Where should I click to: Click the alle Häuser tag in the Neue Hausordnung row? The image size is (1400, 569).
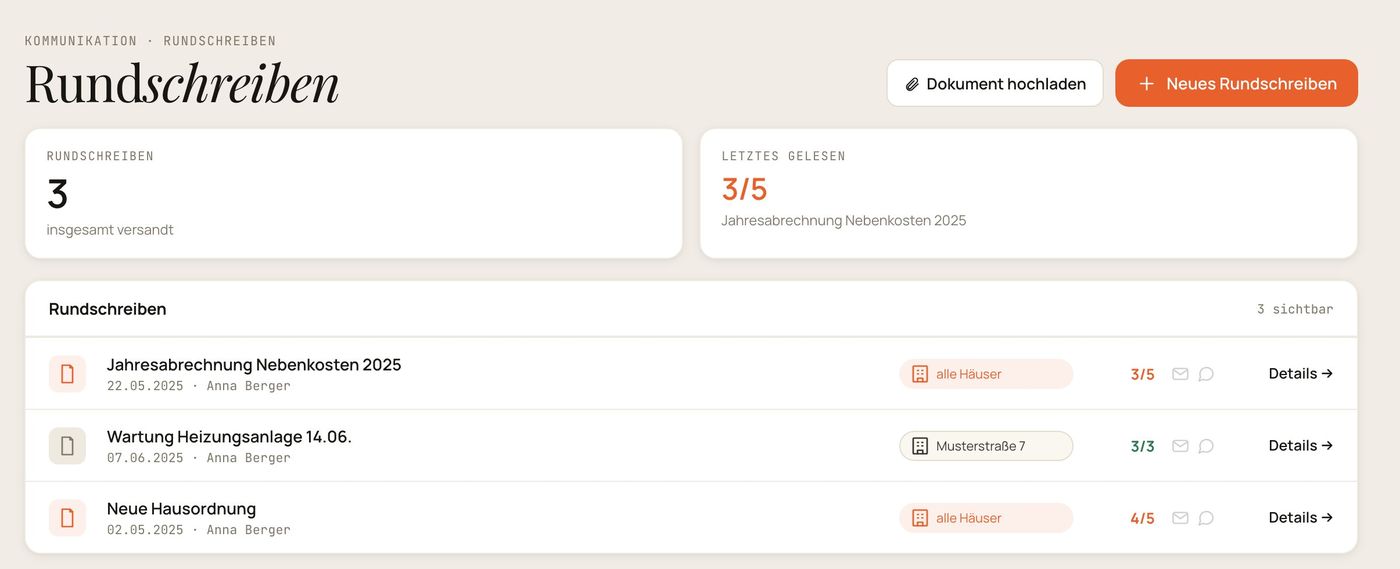tap(986, 518)
